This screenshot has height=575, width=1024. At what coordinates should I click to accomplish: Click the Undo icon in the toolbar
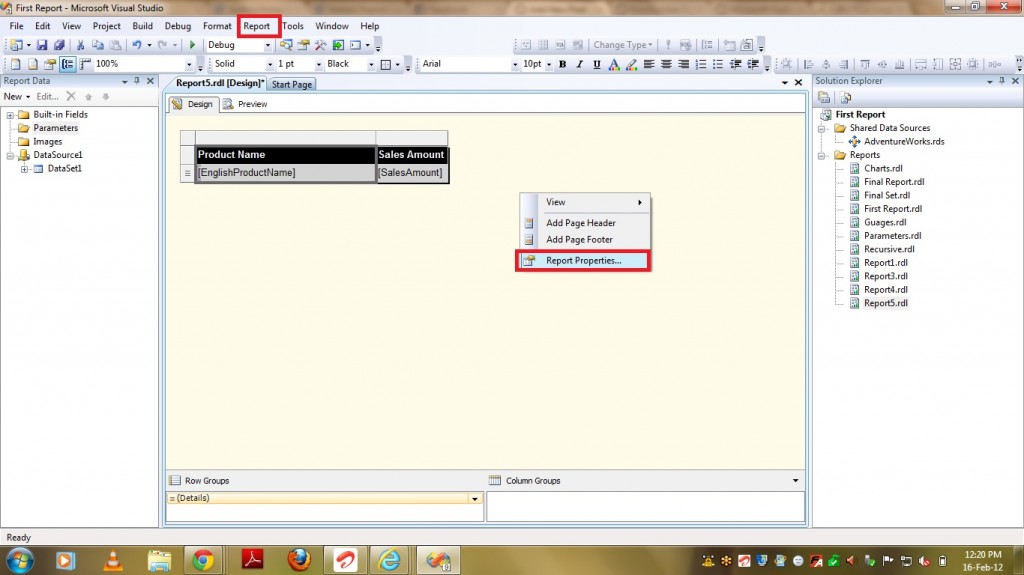(137, 45)
